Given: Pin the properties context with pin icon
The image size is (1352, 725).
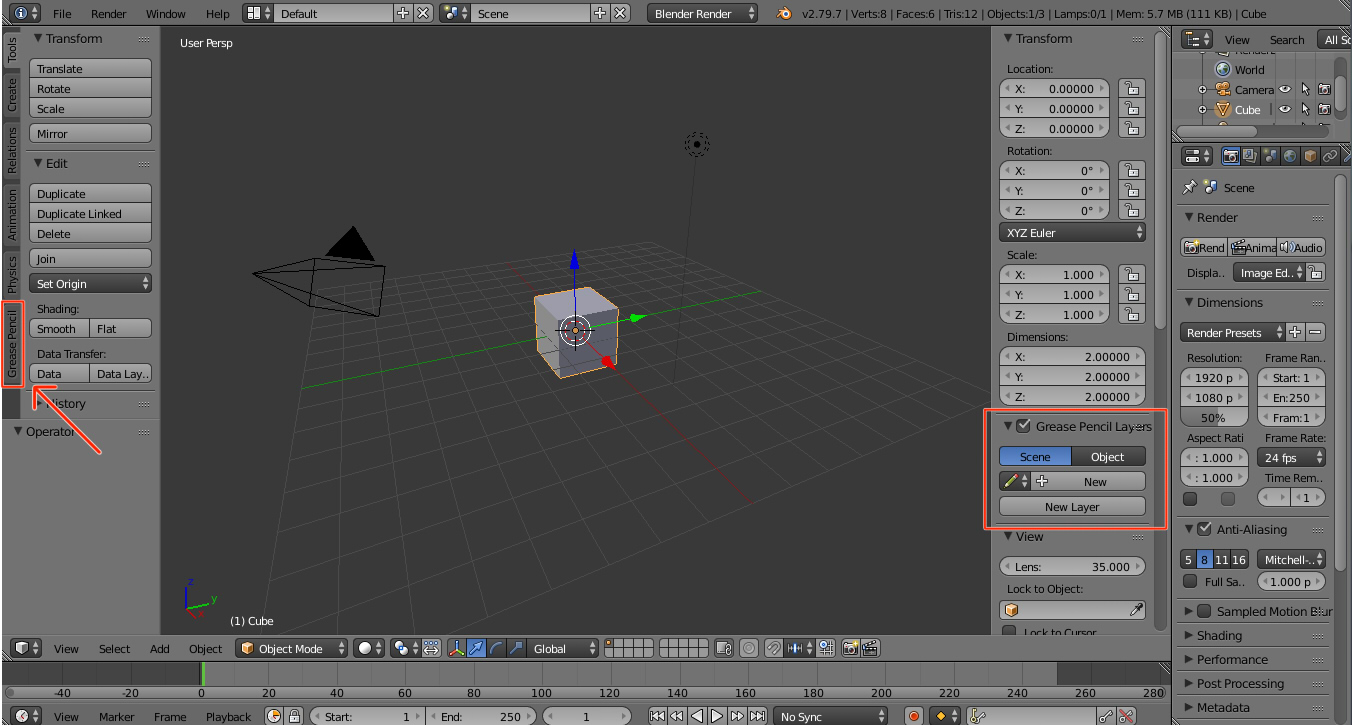Looking at the screenshot, I should (x=1189, y=187).
